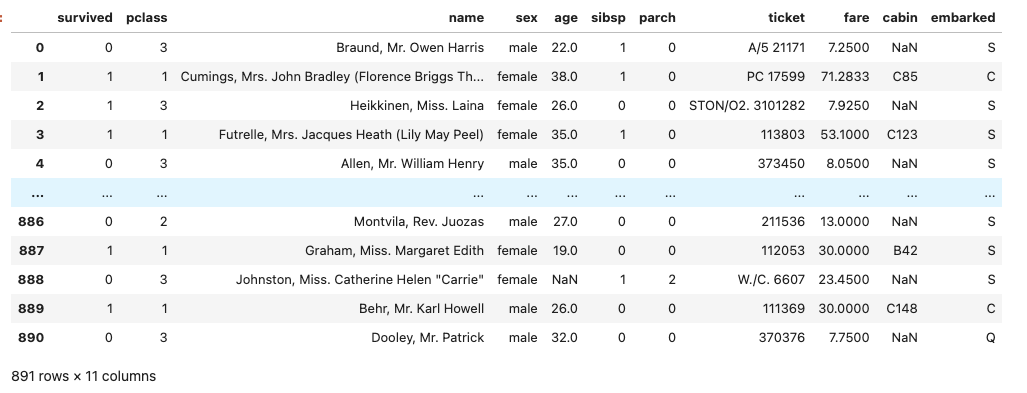Select the 'fare' column header
This screenshot has width=1027, height=393.
856,18
